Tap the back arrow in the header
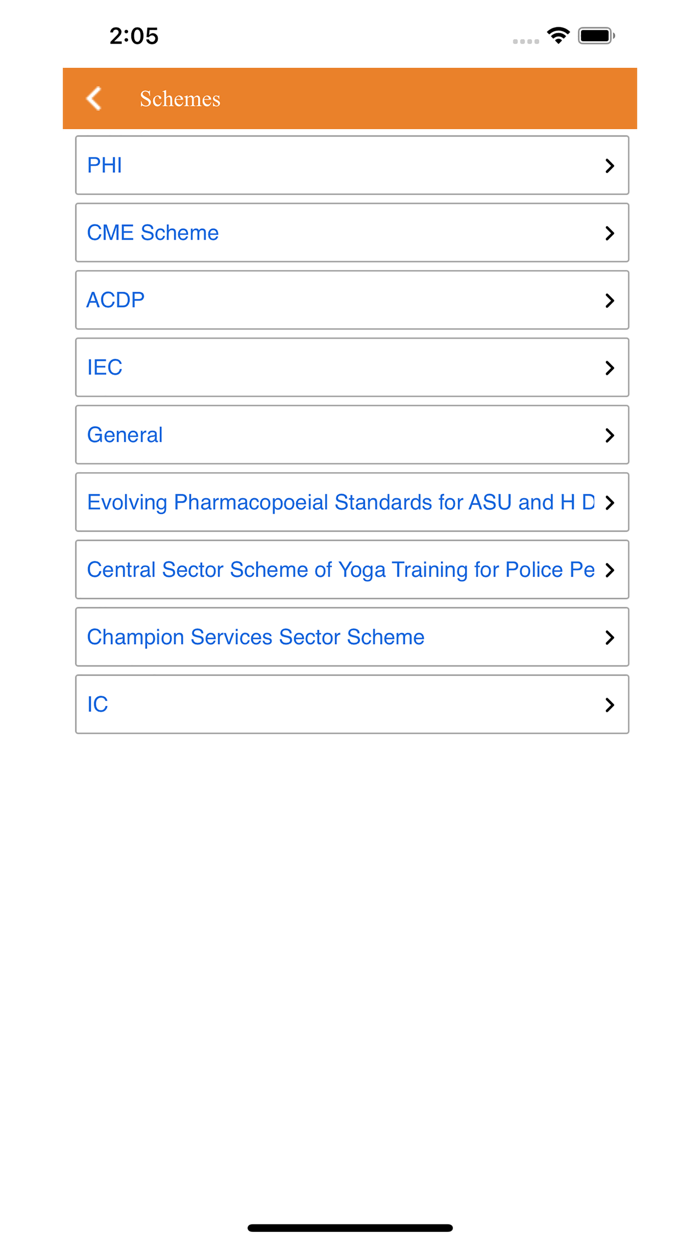Image resolution: width=700 pixels, height=1244 pixels. (94, 98)
